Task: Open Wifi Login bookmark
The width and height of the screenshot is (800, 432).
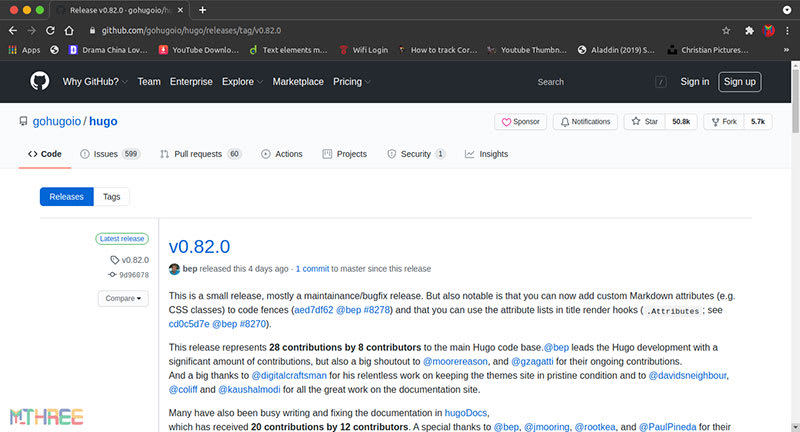Action: point(364,50)
